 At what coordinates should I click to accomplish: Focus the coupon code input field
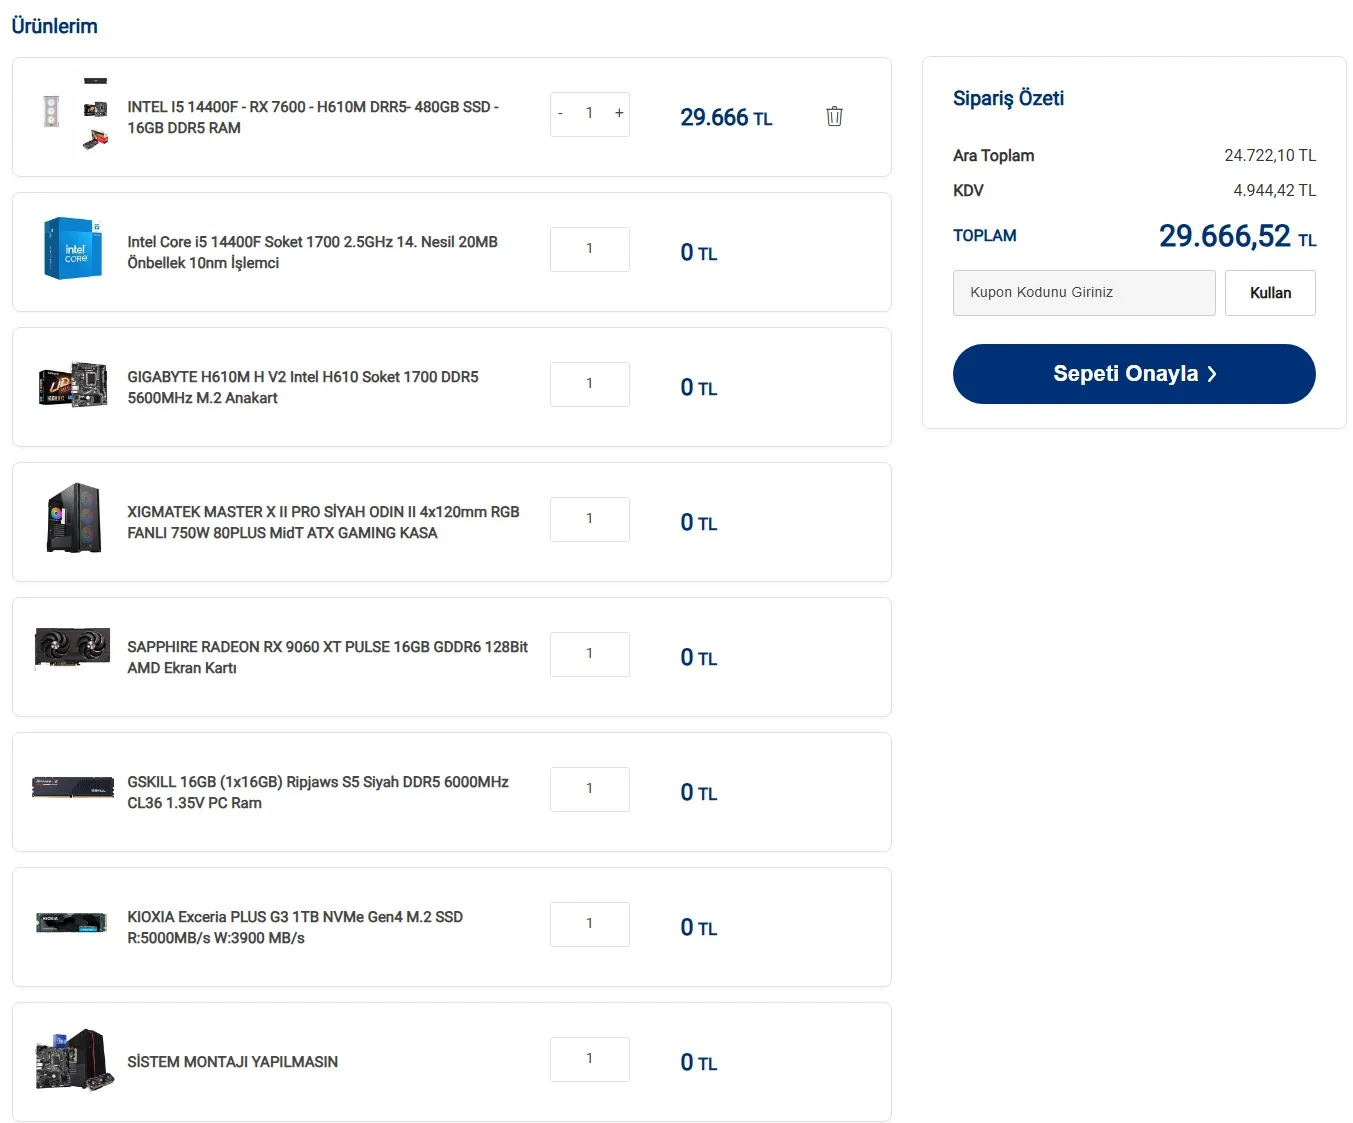click(x=1083, y=293)
